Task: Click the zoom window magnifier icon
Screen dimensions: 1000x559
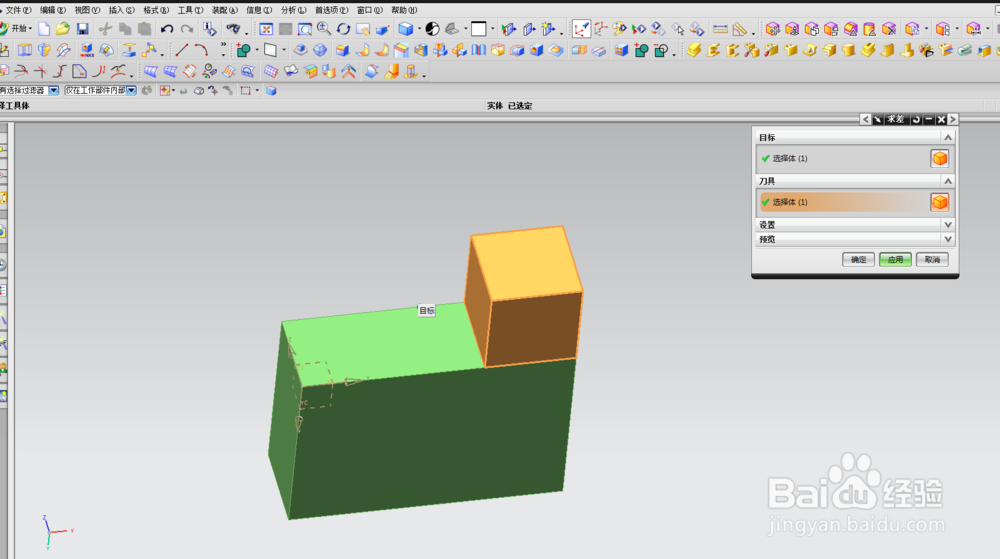Action: click(305, 29)
